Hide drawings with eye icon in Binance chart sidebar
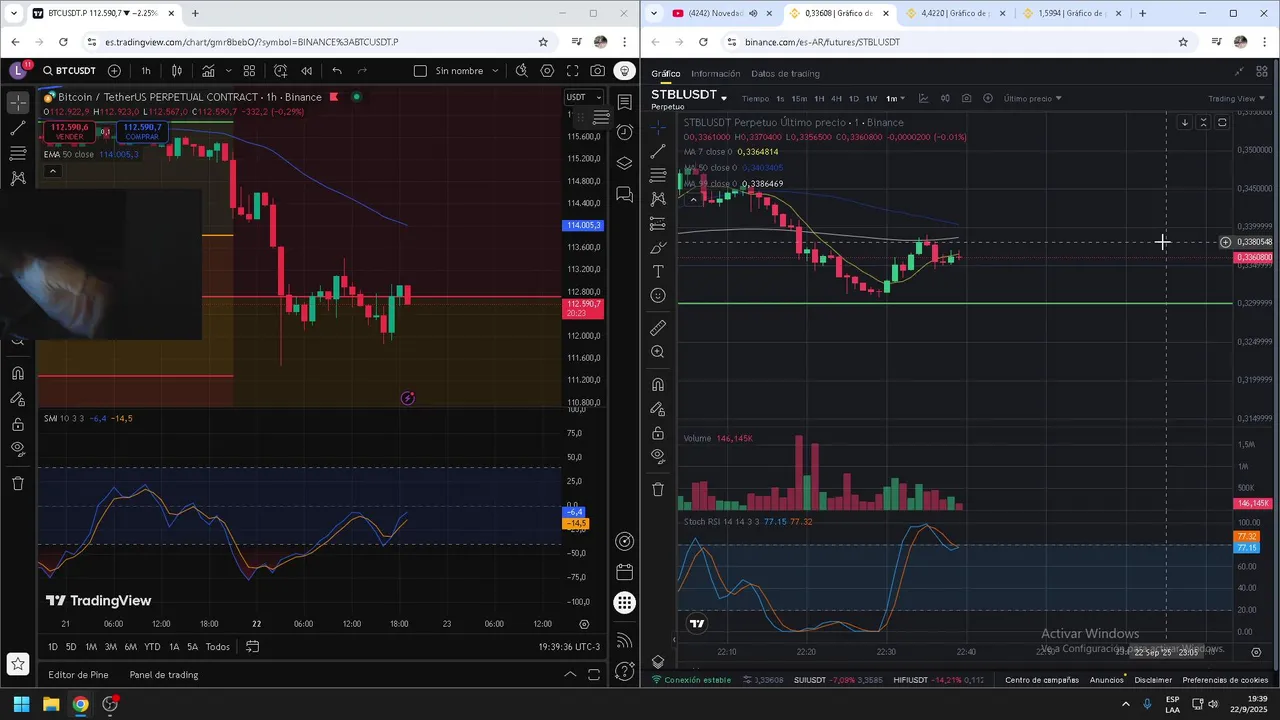Image resolution: width=1280 pixels, height=720 pixels. [658, 456]
